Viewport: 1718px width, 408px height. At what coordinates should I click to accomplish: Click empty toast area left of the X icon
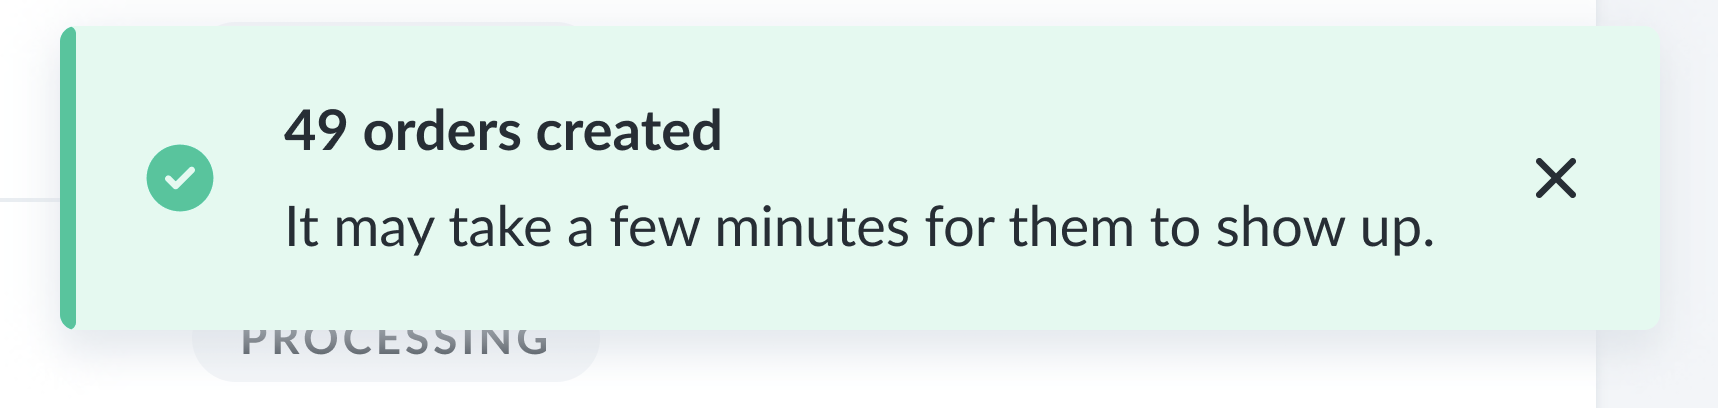(x=1480, y=179)
